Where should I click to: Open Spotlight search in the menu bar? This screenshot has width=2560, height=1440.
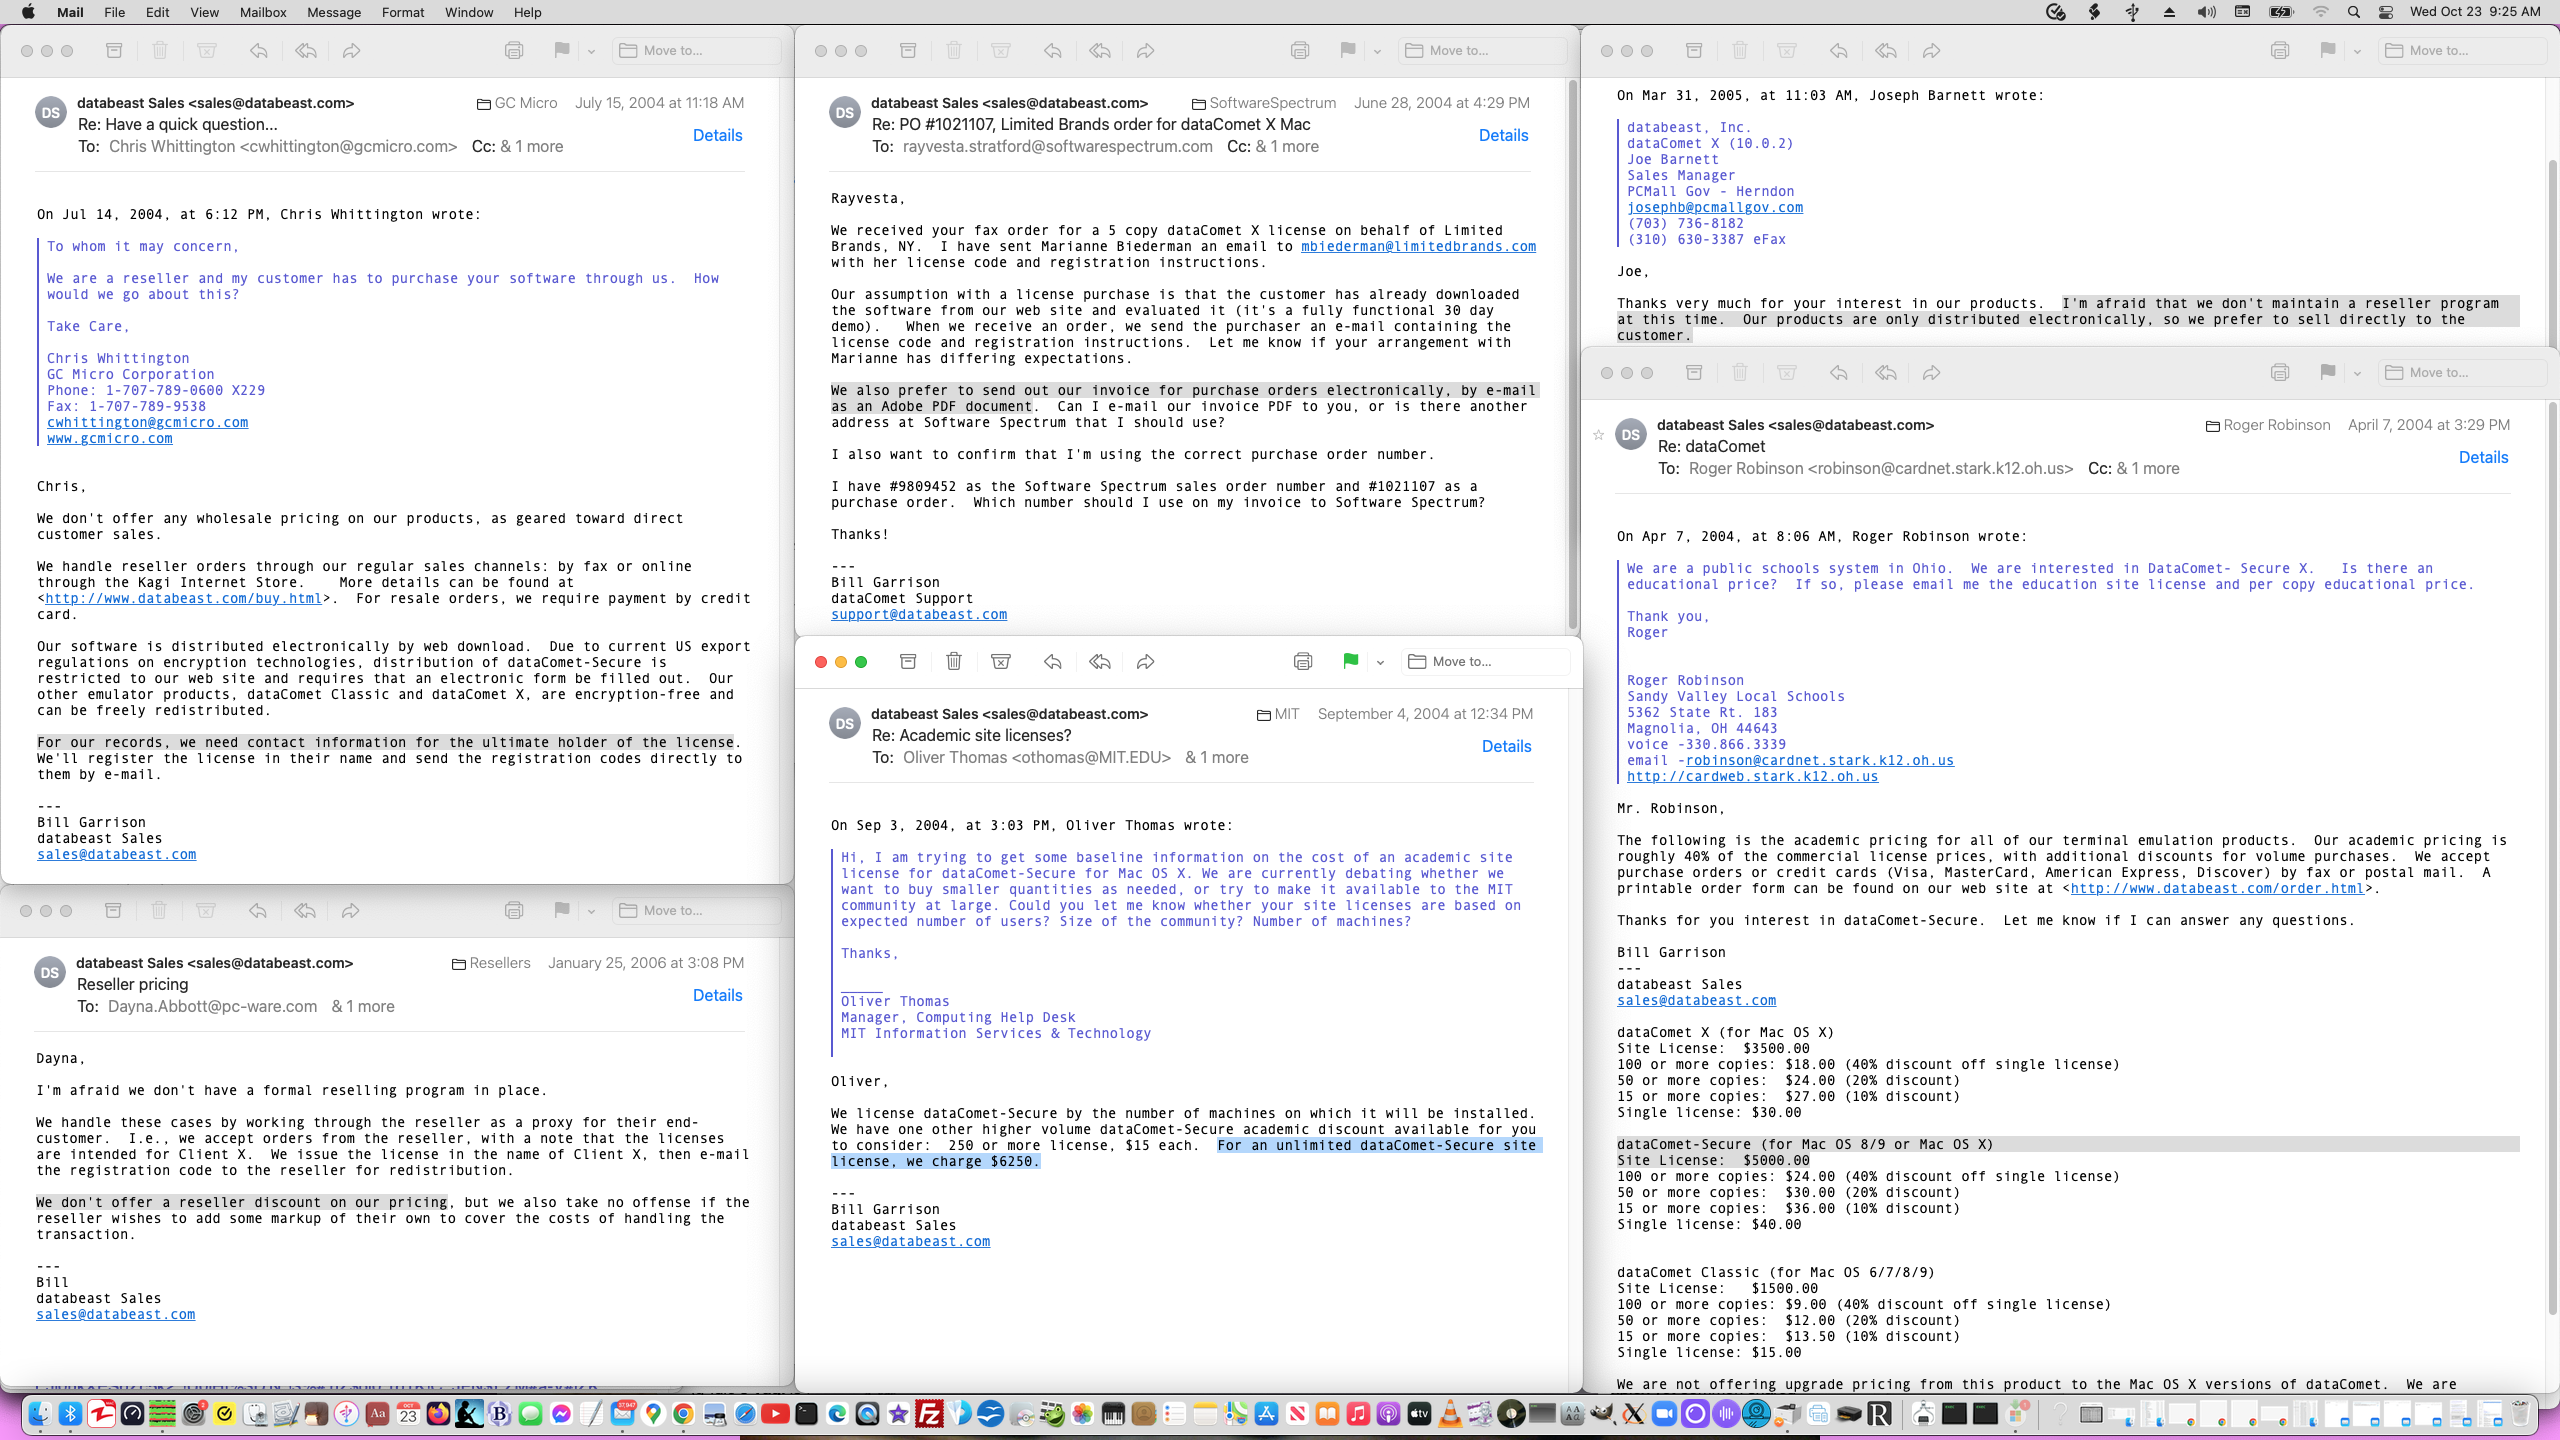point(2354,12)
